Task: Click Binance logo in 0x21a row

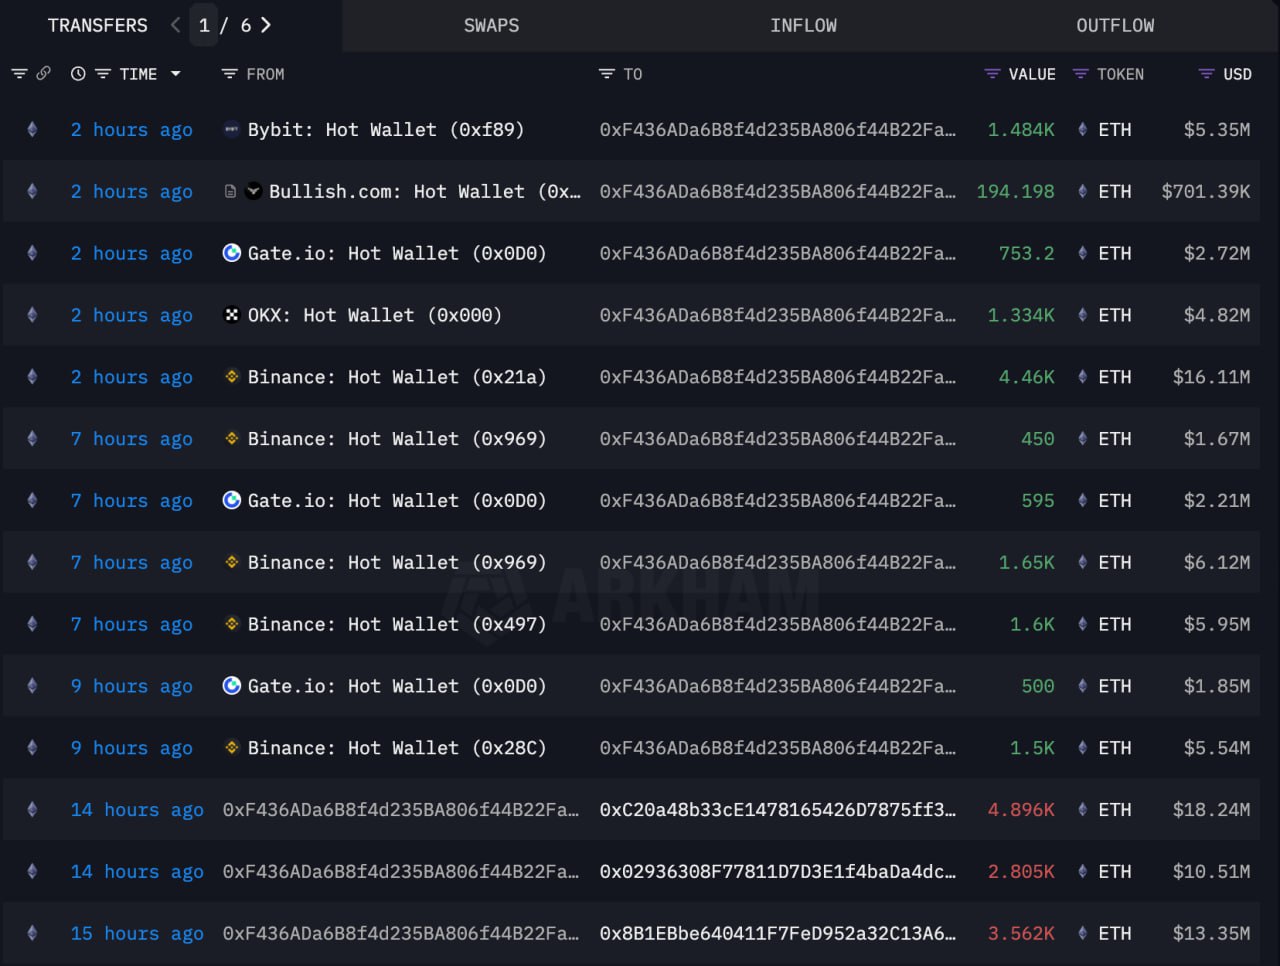Action: pos(231,377)
